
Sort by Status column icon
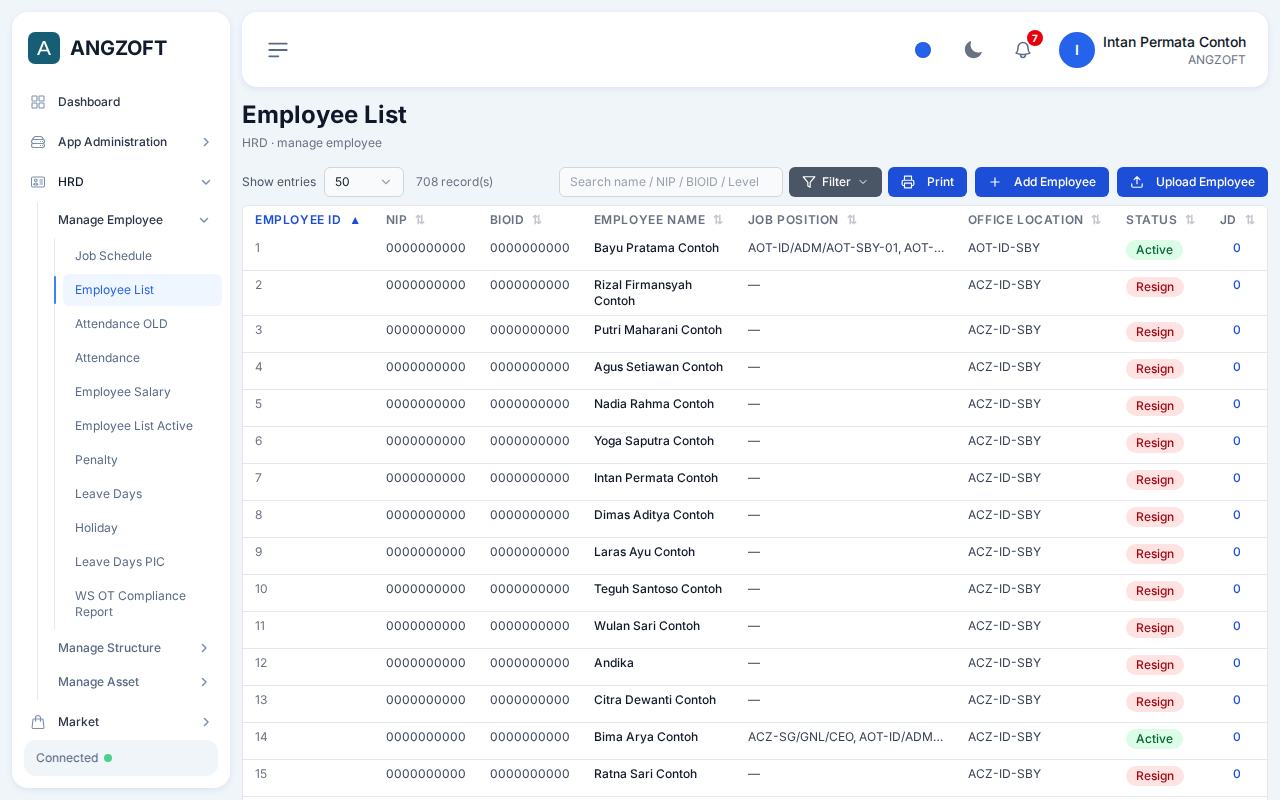[x=1190, y=220]
